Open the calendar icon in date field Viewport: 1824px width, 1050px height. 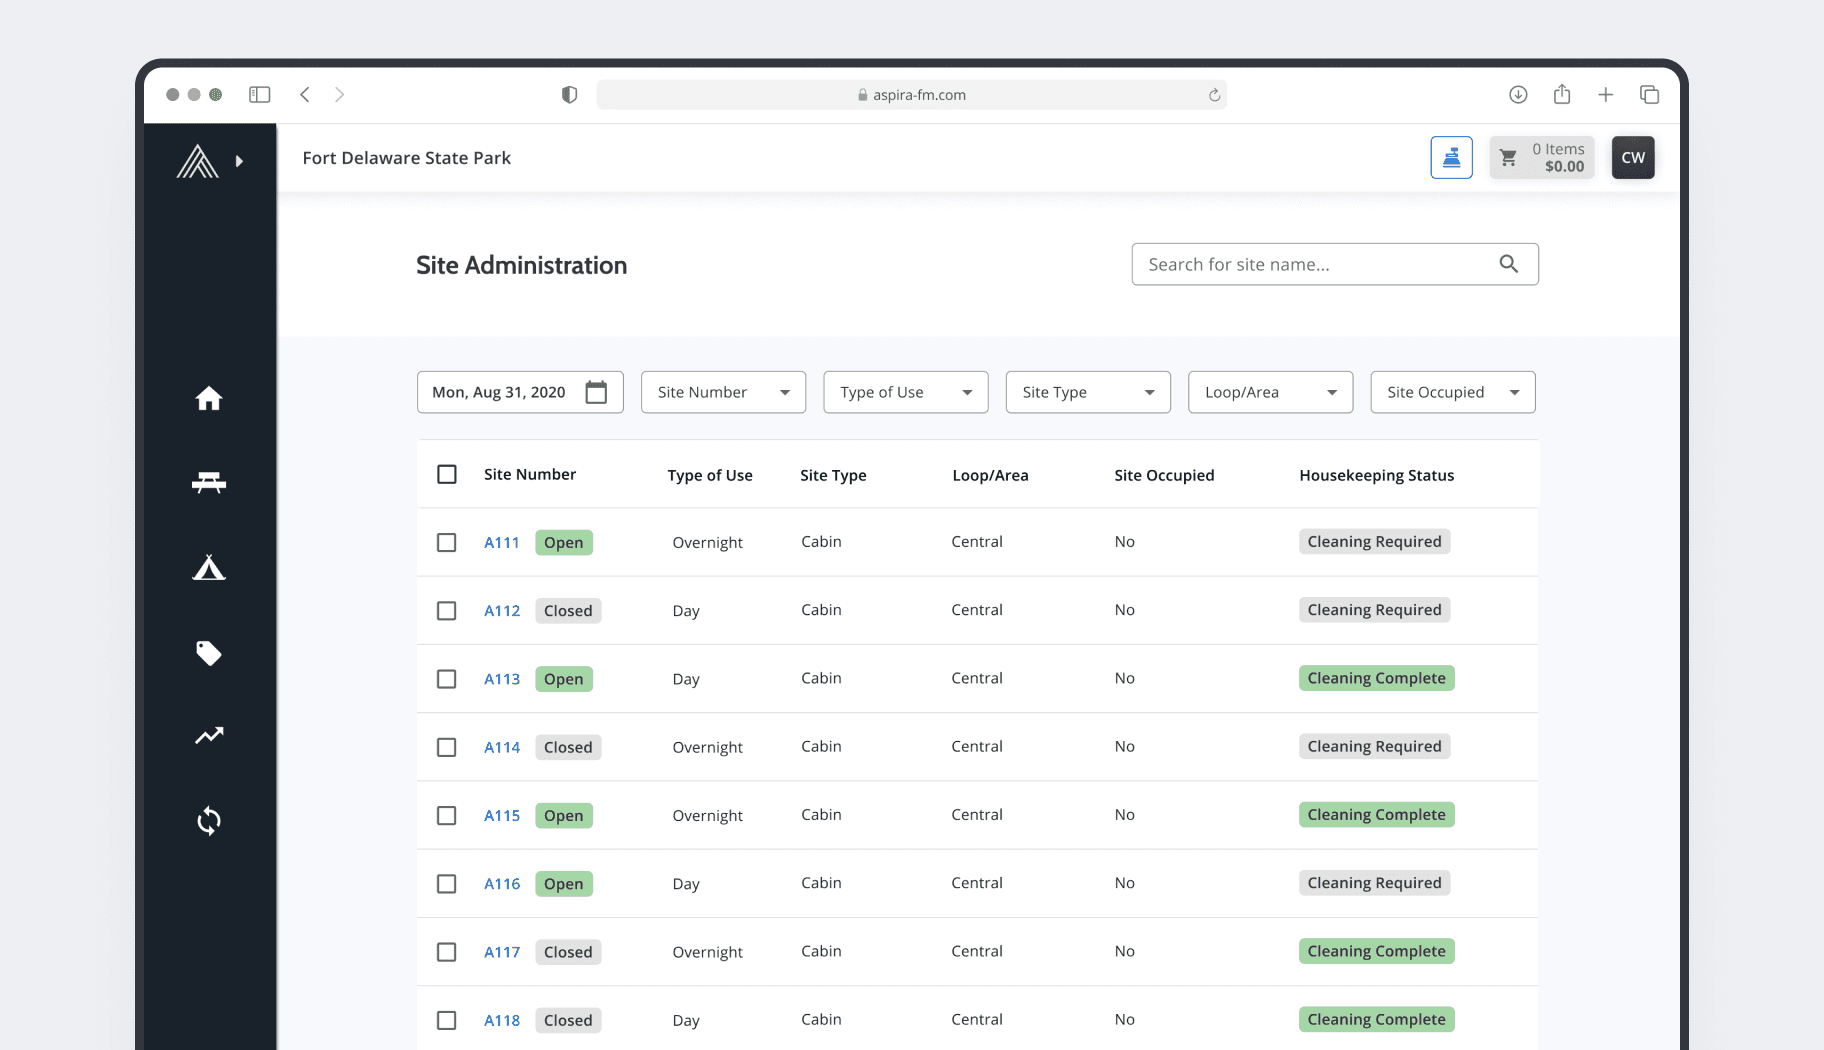coord(596,392)
